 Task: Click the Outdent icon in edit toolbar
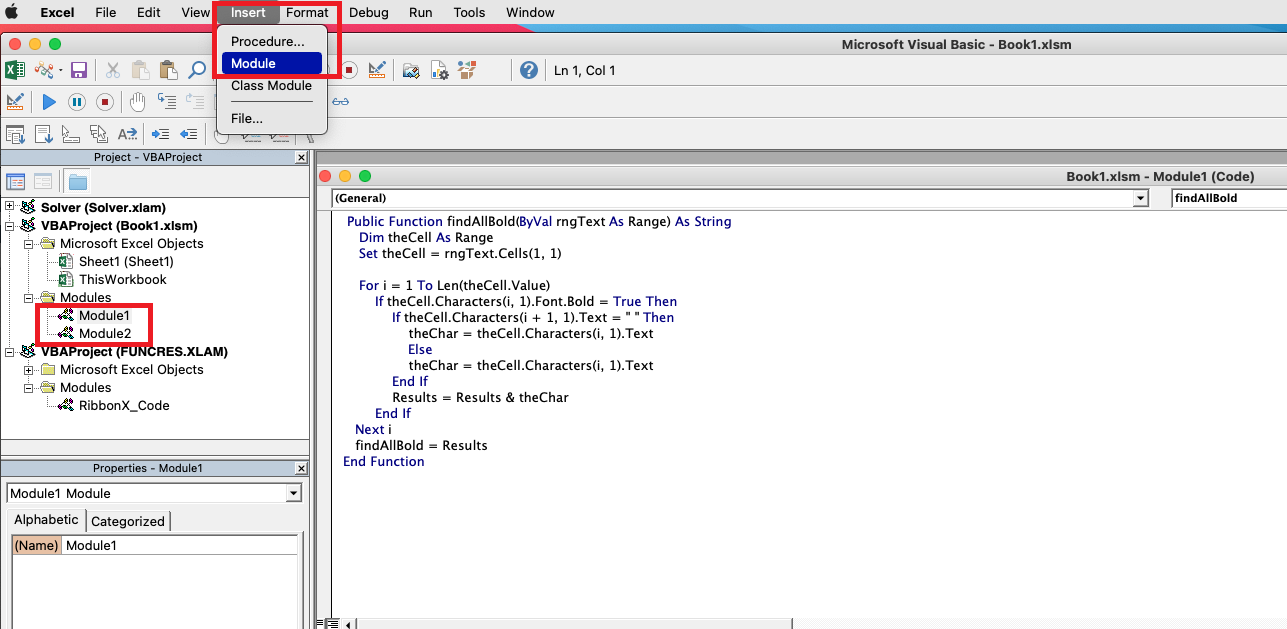188,133
